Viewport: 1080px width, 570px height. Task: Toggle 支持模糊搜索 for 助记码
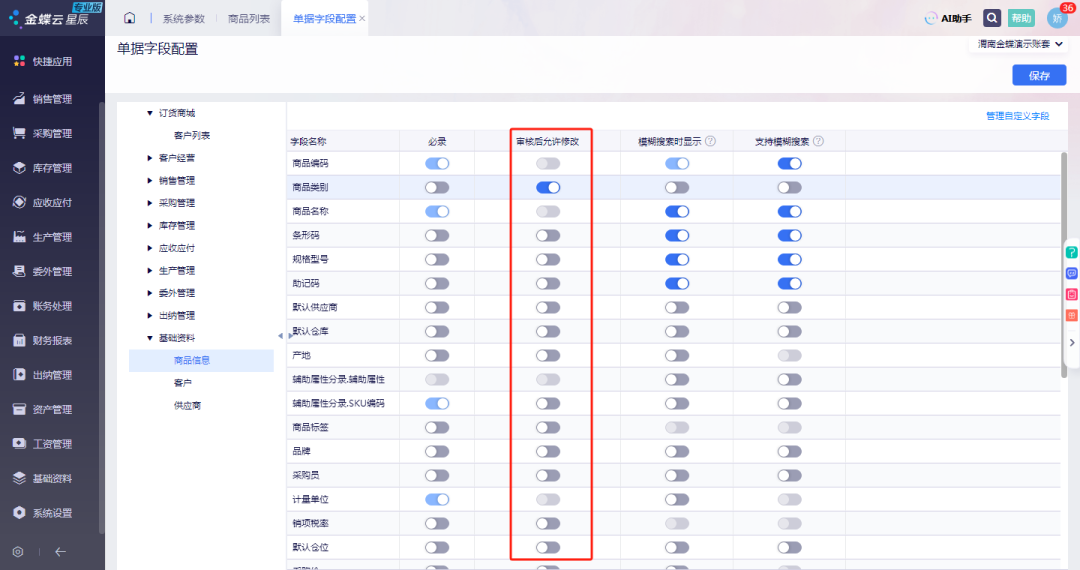(x=789, y=284)
